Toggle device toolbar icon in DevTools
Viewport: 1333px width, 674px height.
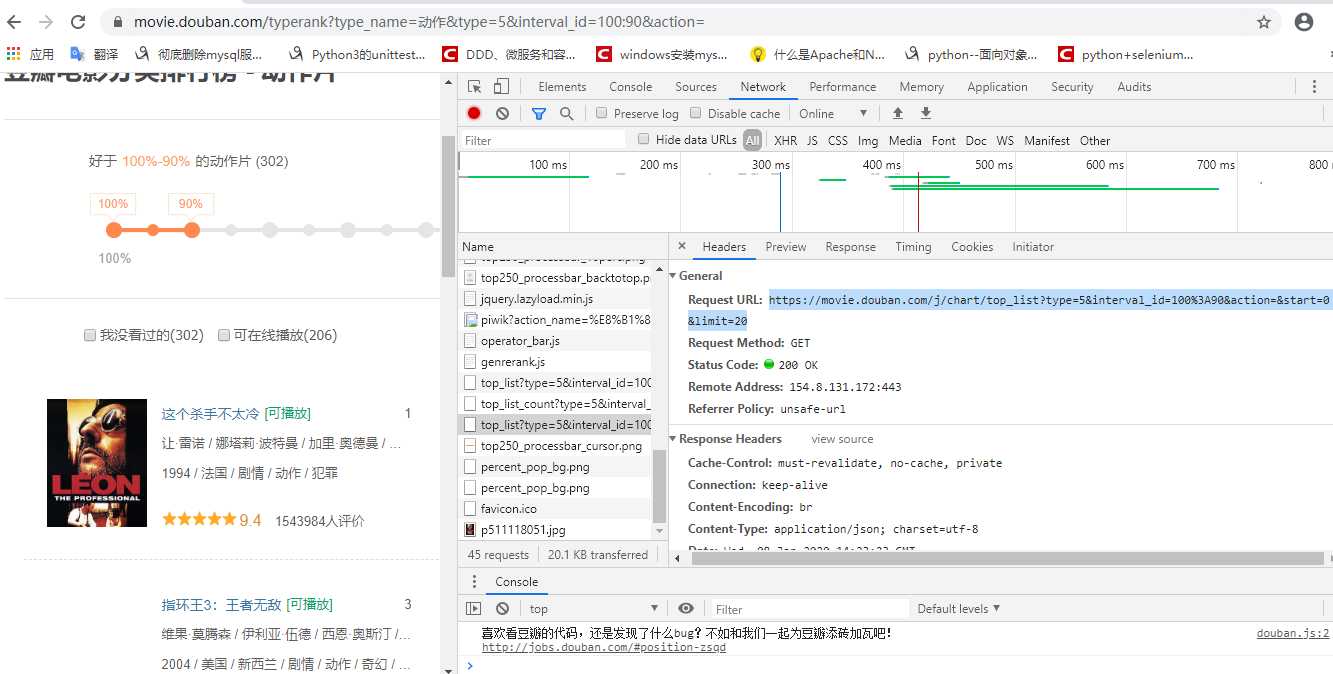[x=501, y=87]
